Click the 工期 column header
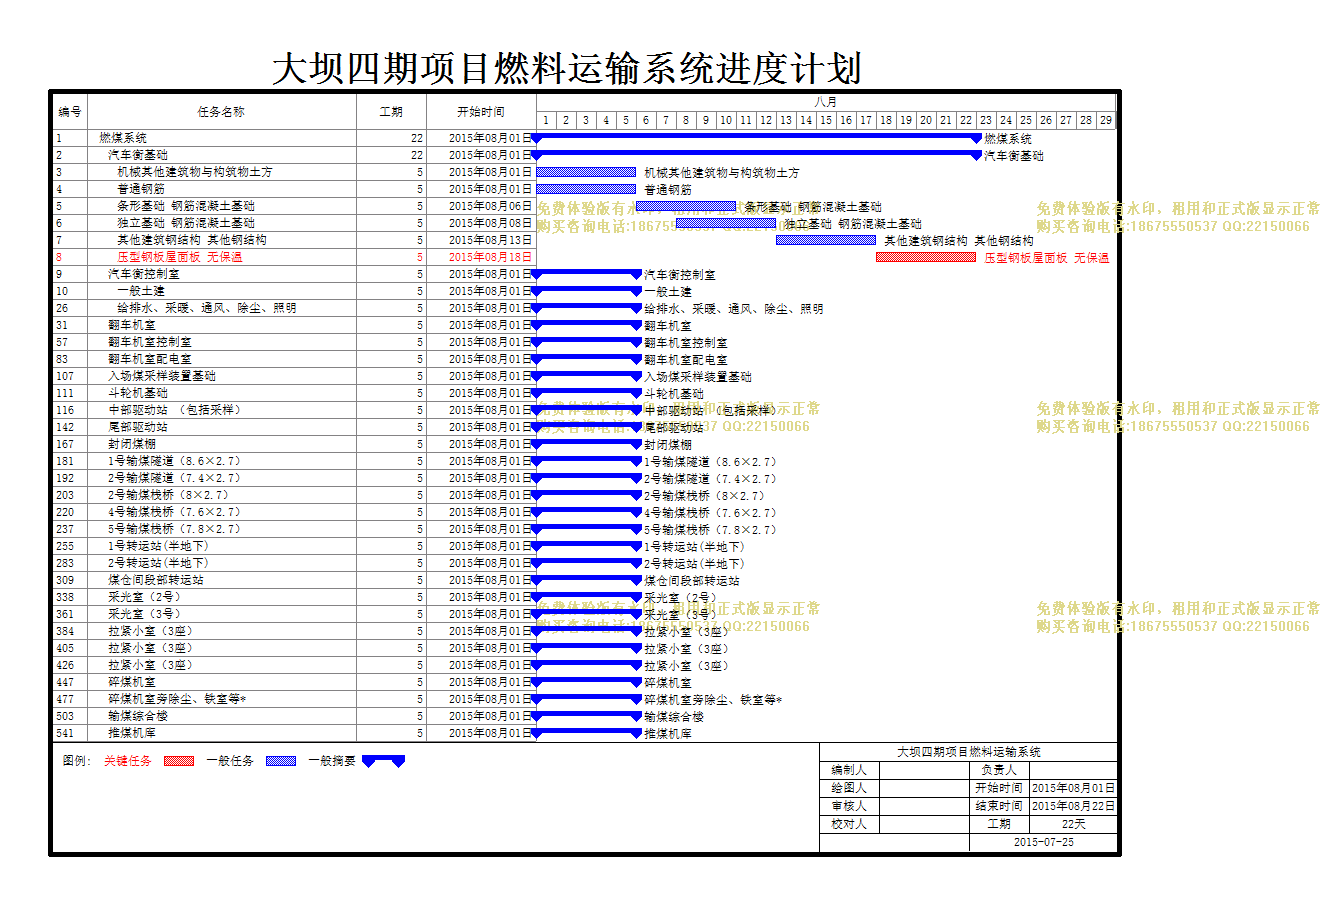This screenshot has width=1320, height=903. pyautogui.click(x=391, y=111)
